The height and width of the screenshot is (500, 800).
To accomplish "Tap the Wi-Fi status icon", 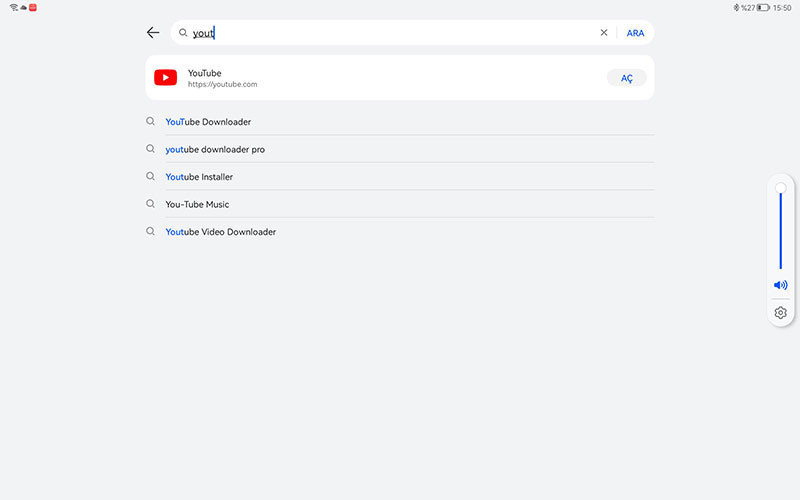I will pos(14,7).
